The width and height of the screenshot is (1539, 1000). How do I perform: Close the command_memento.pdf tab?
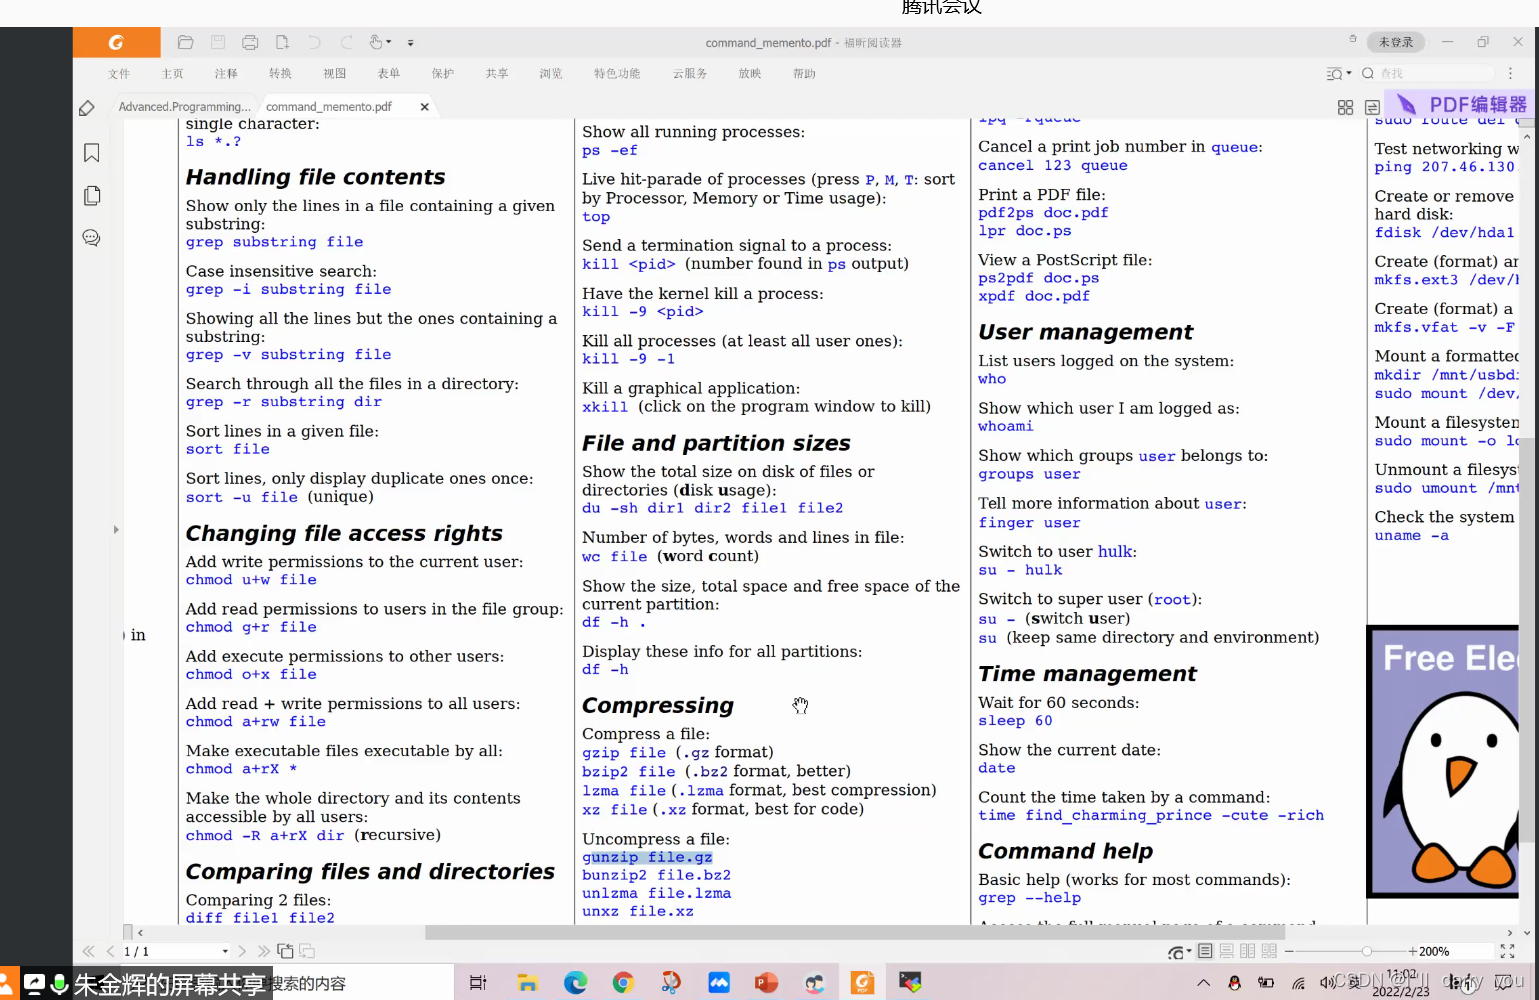click(424, 107)
